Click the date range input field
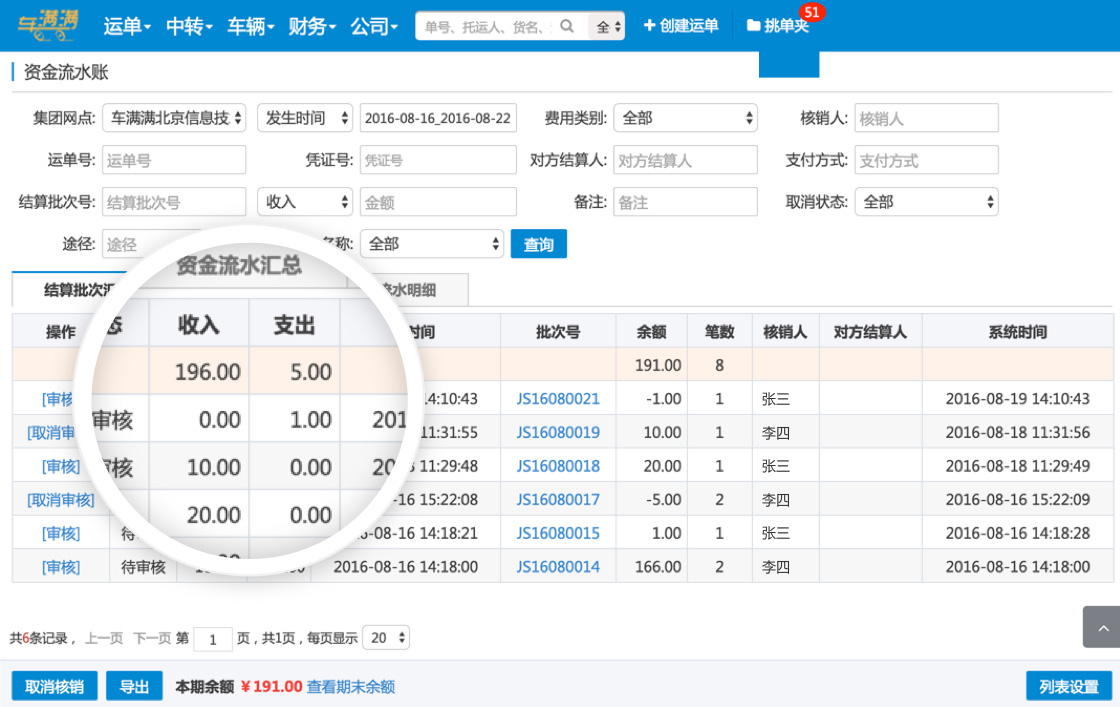1120x707 pixels. coord(438,118)
